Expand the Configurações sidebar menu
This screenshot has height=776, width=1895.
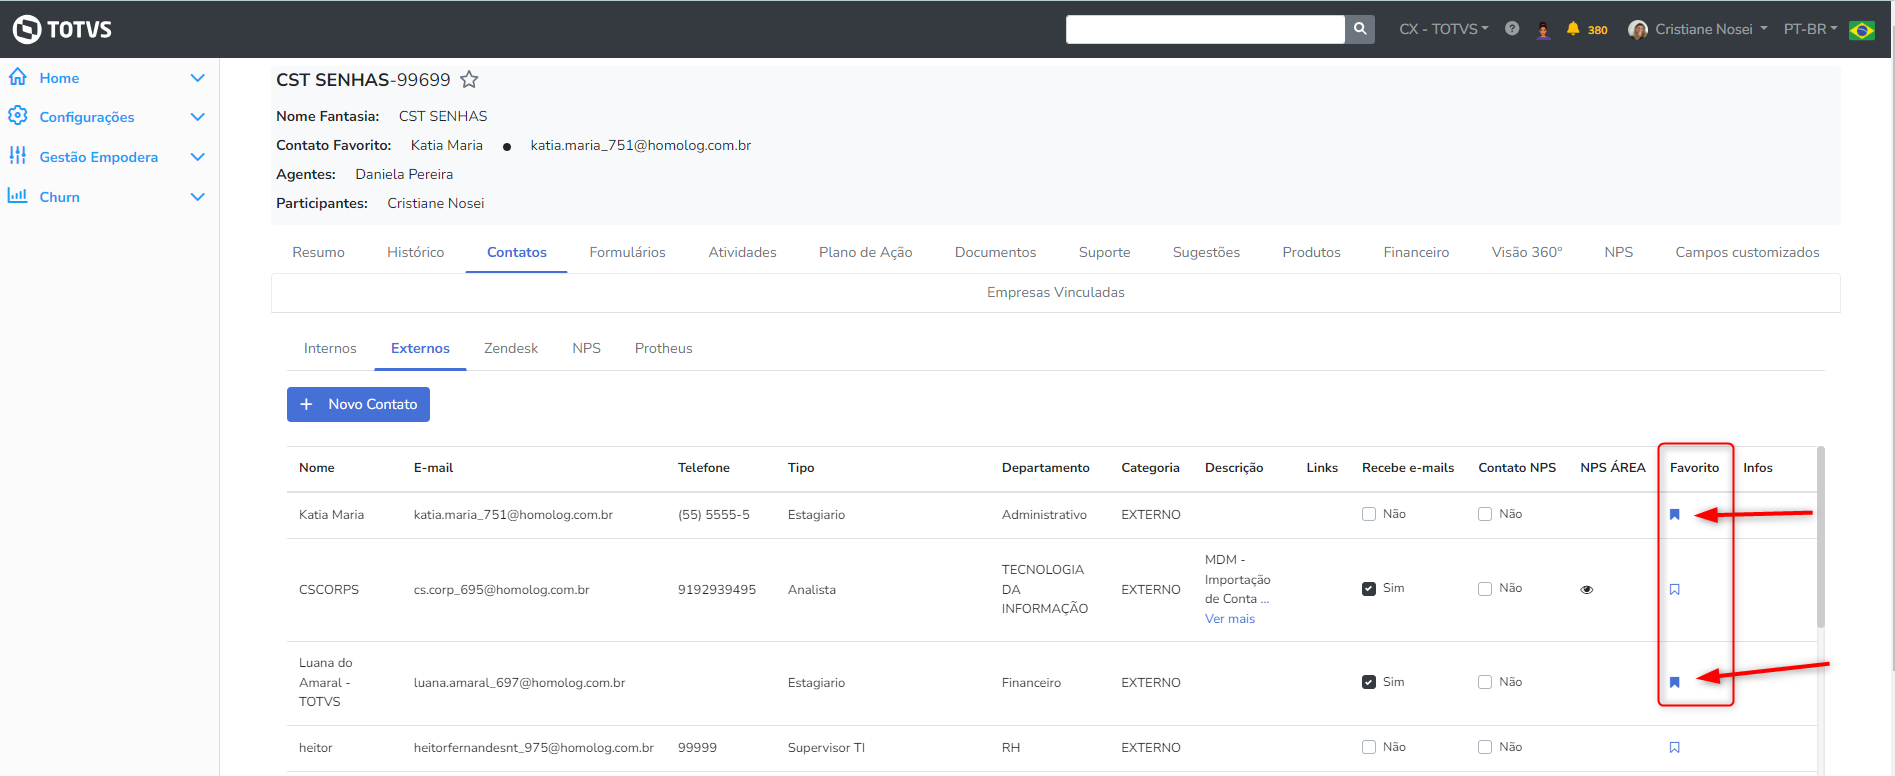[197, 117]
